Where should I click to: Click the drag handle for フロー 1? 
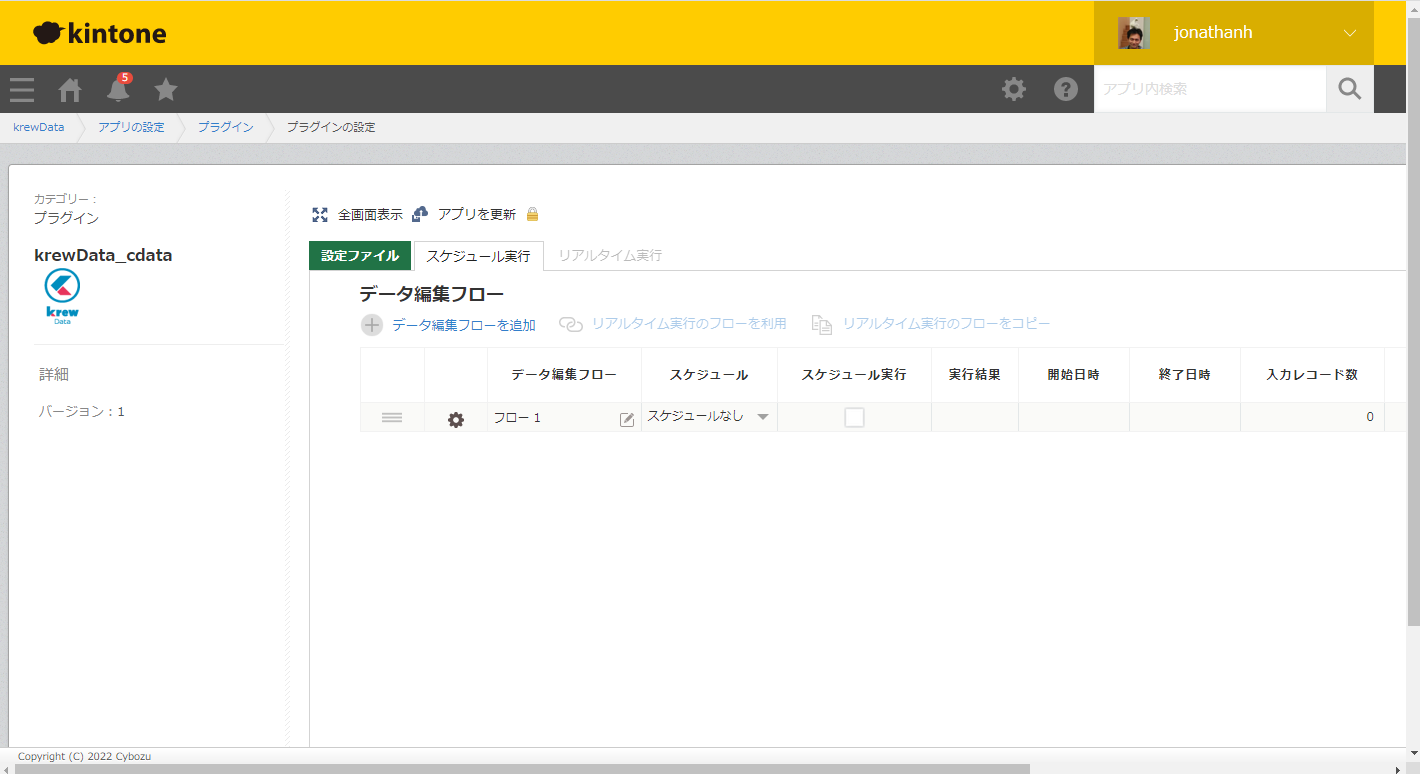tap(392, 418)
